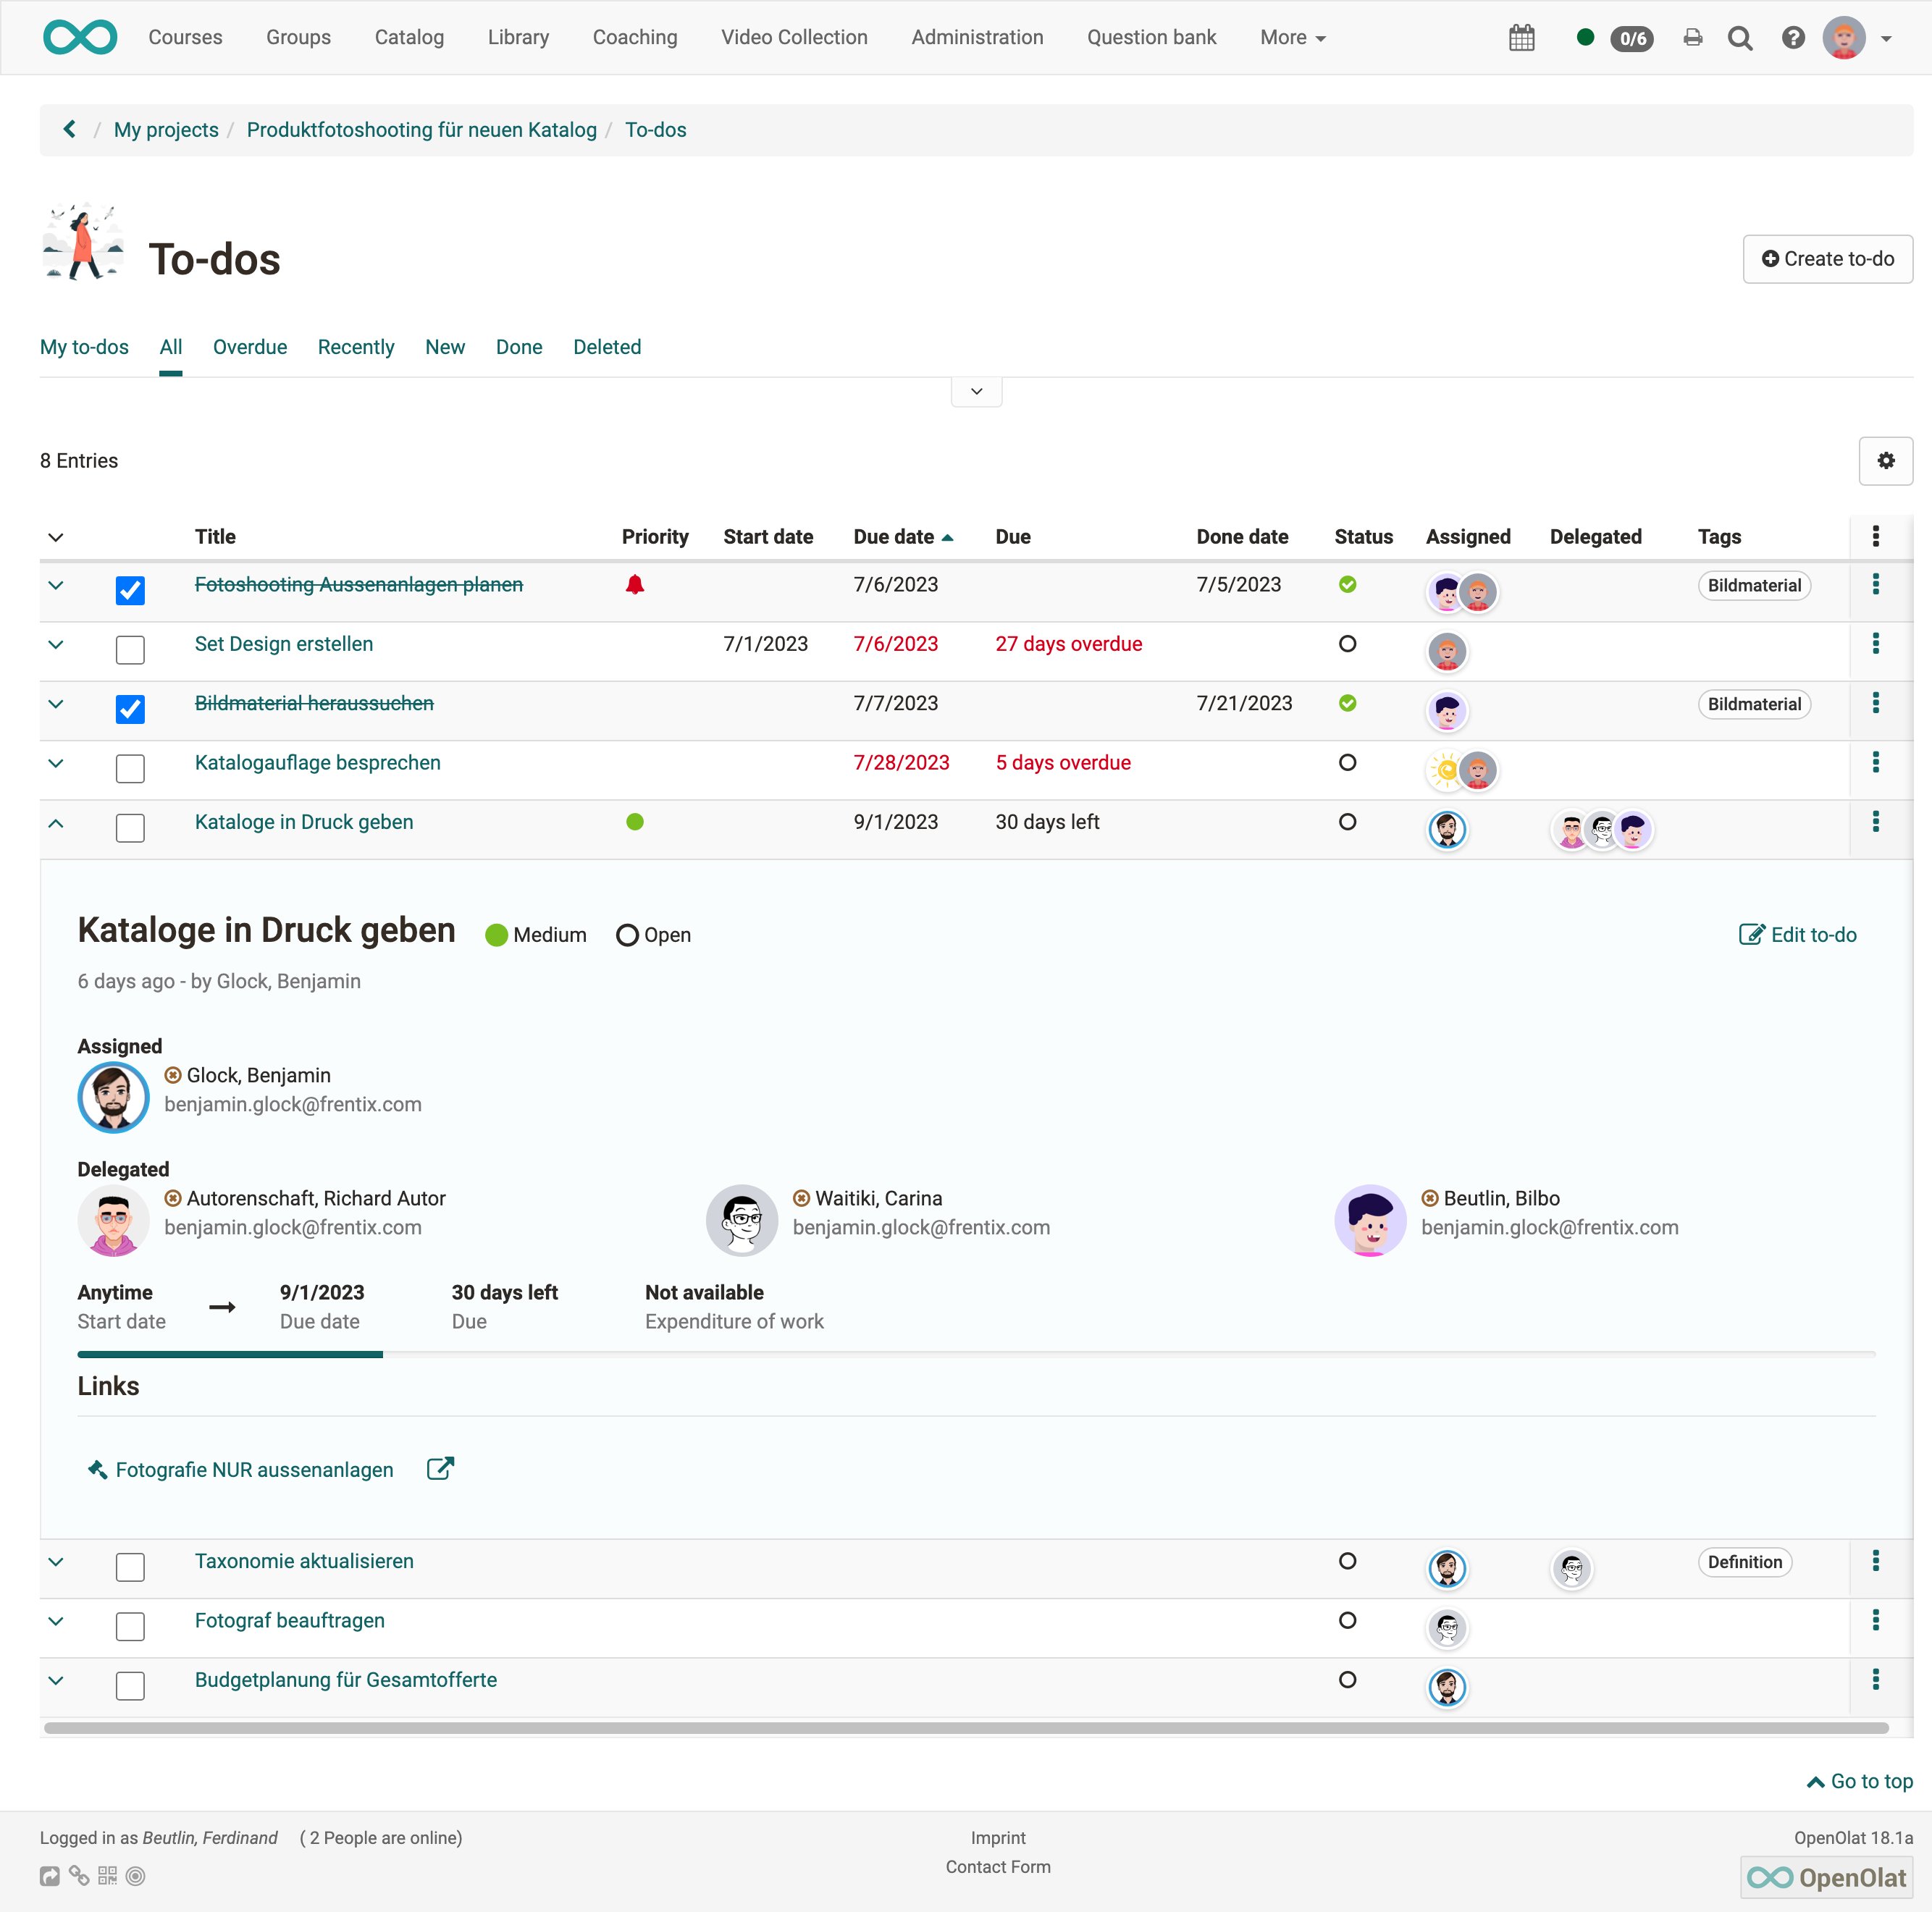1932x1912 pixels.
Task: Select the Taxonomie aktualisieren checkbox
Action: click(130, 1567)
